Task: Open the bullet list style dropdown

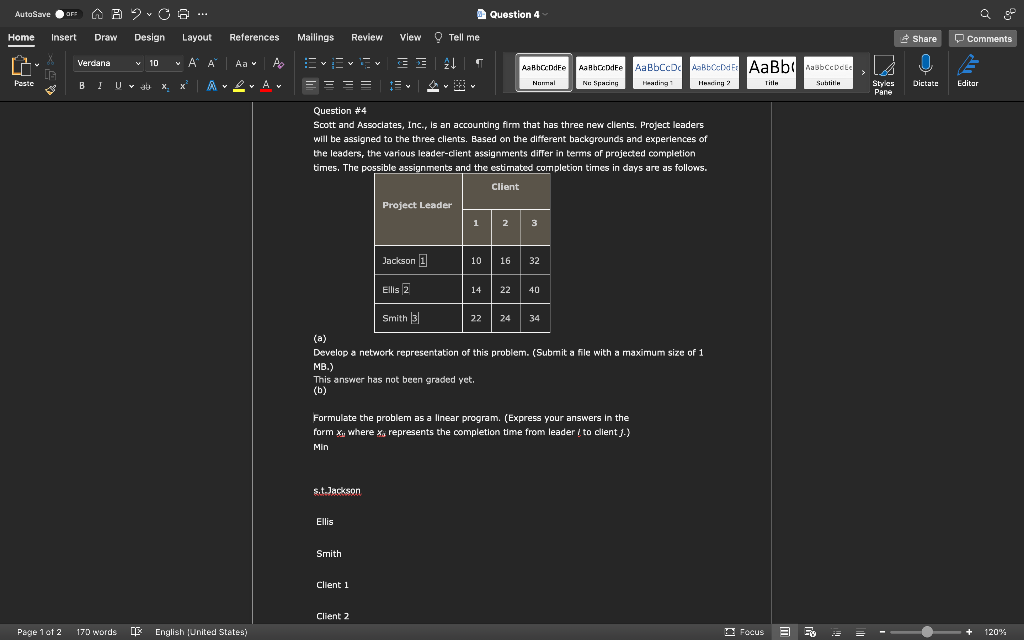Action: (x=324, y=62)
